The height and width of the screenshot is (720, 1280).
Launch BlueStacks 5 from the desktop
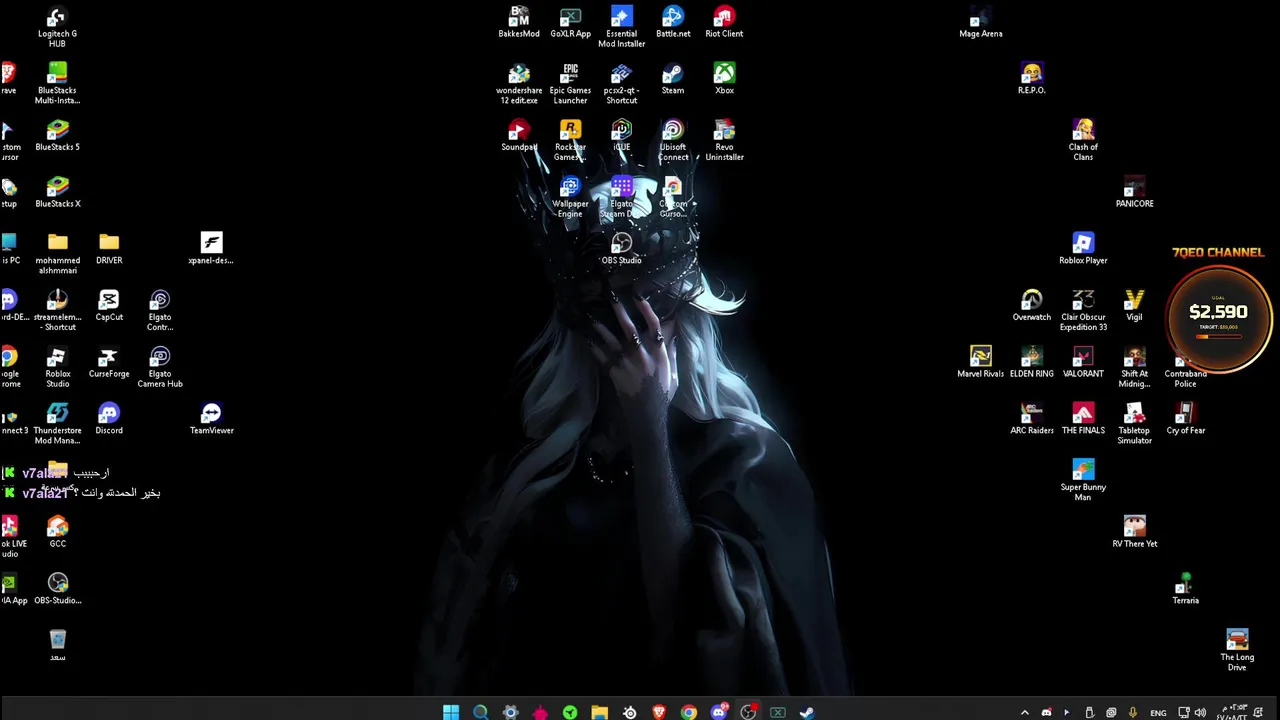pyautogui.click(x=57, y=136)
